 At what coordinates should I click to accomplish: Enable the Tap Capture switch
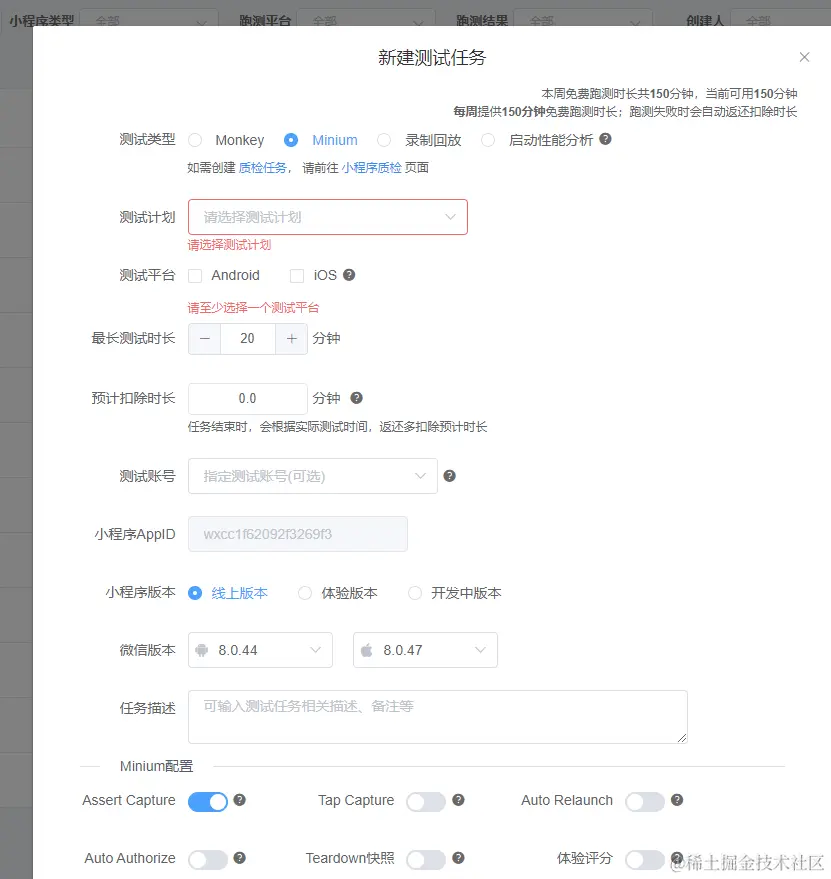426,802
